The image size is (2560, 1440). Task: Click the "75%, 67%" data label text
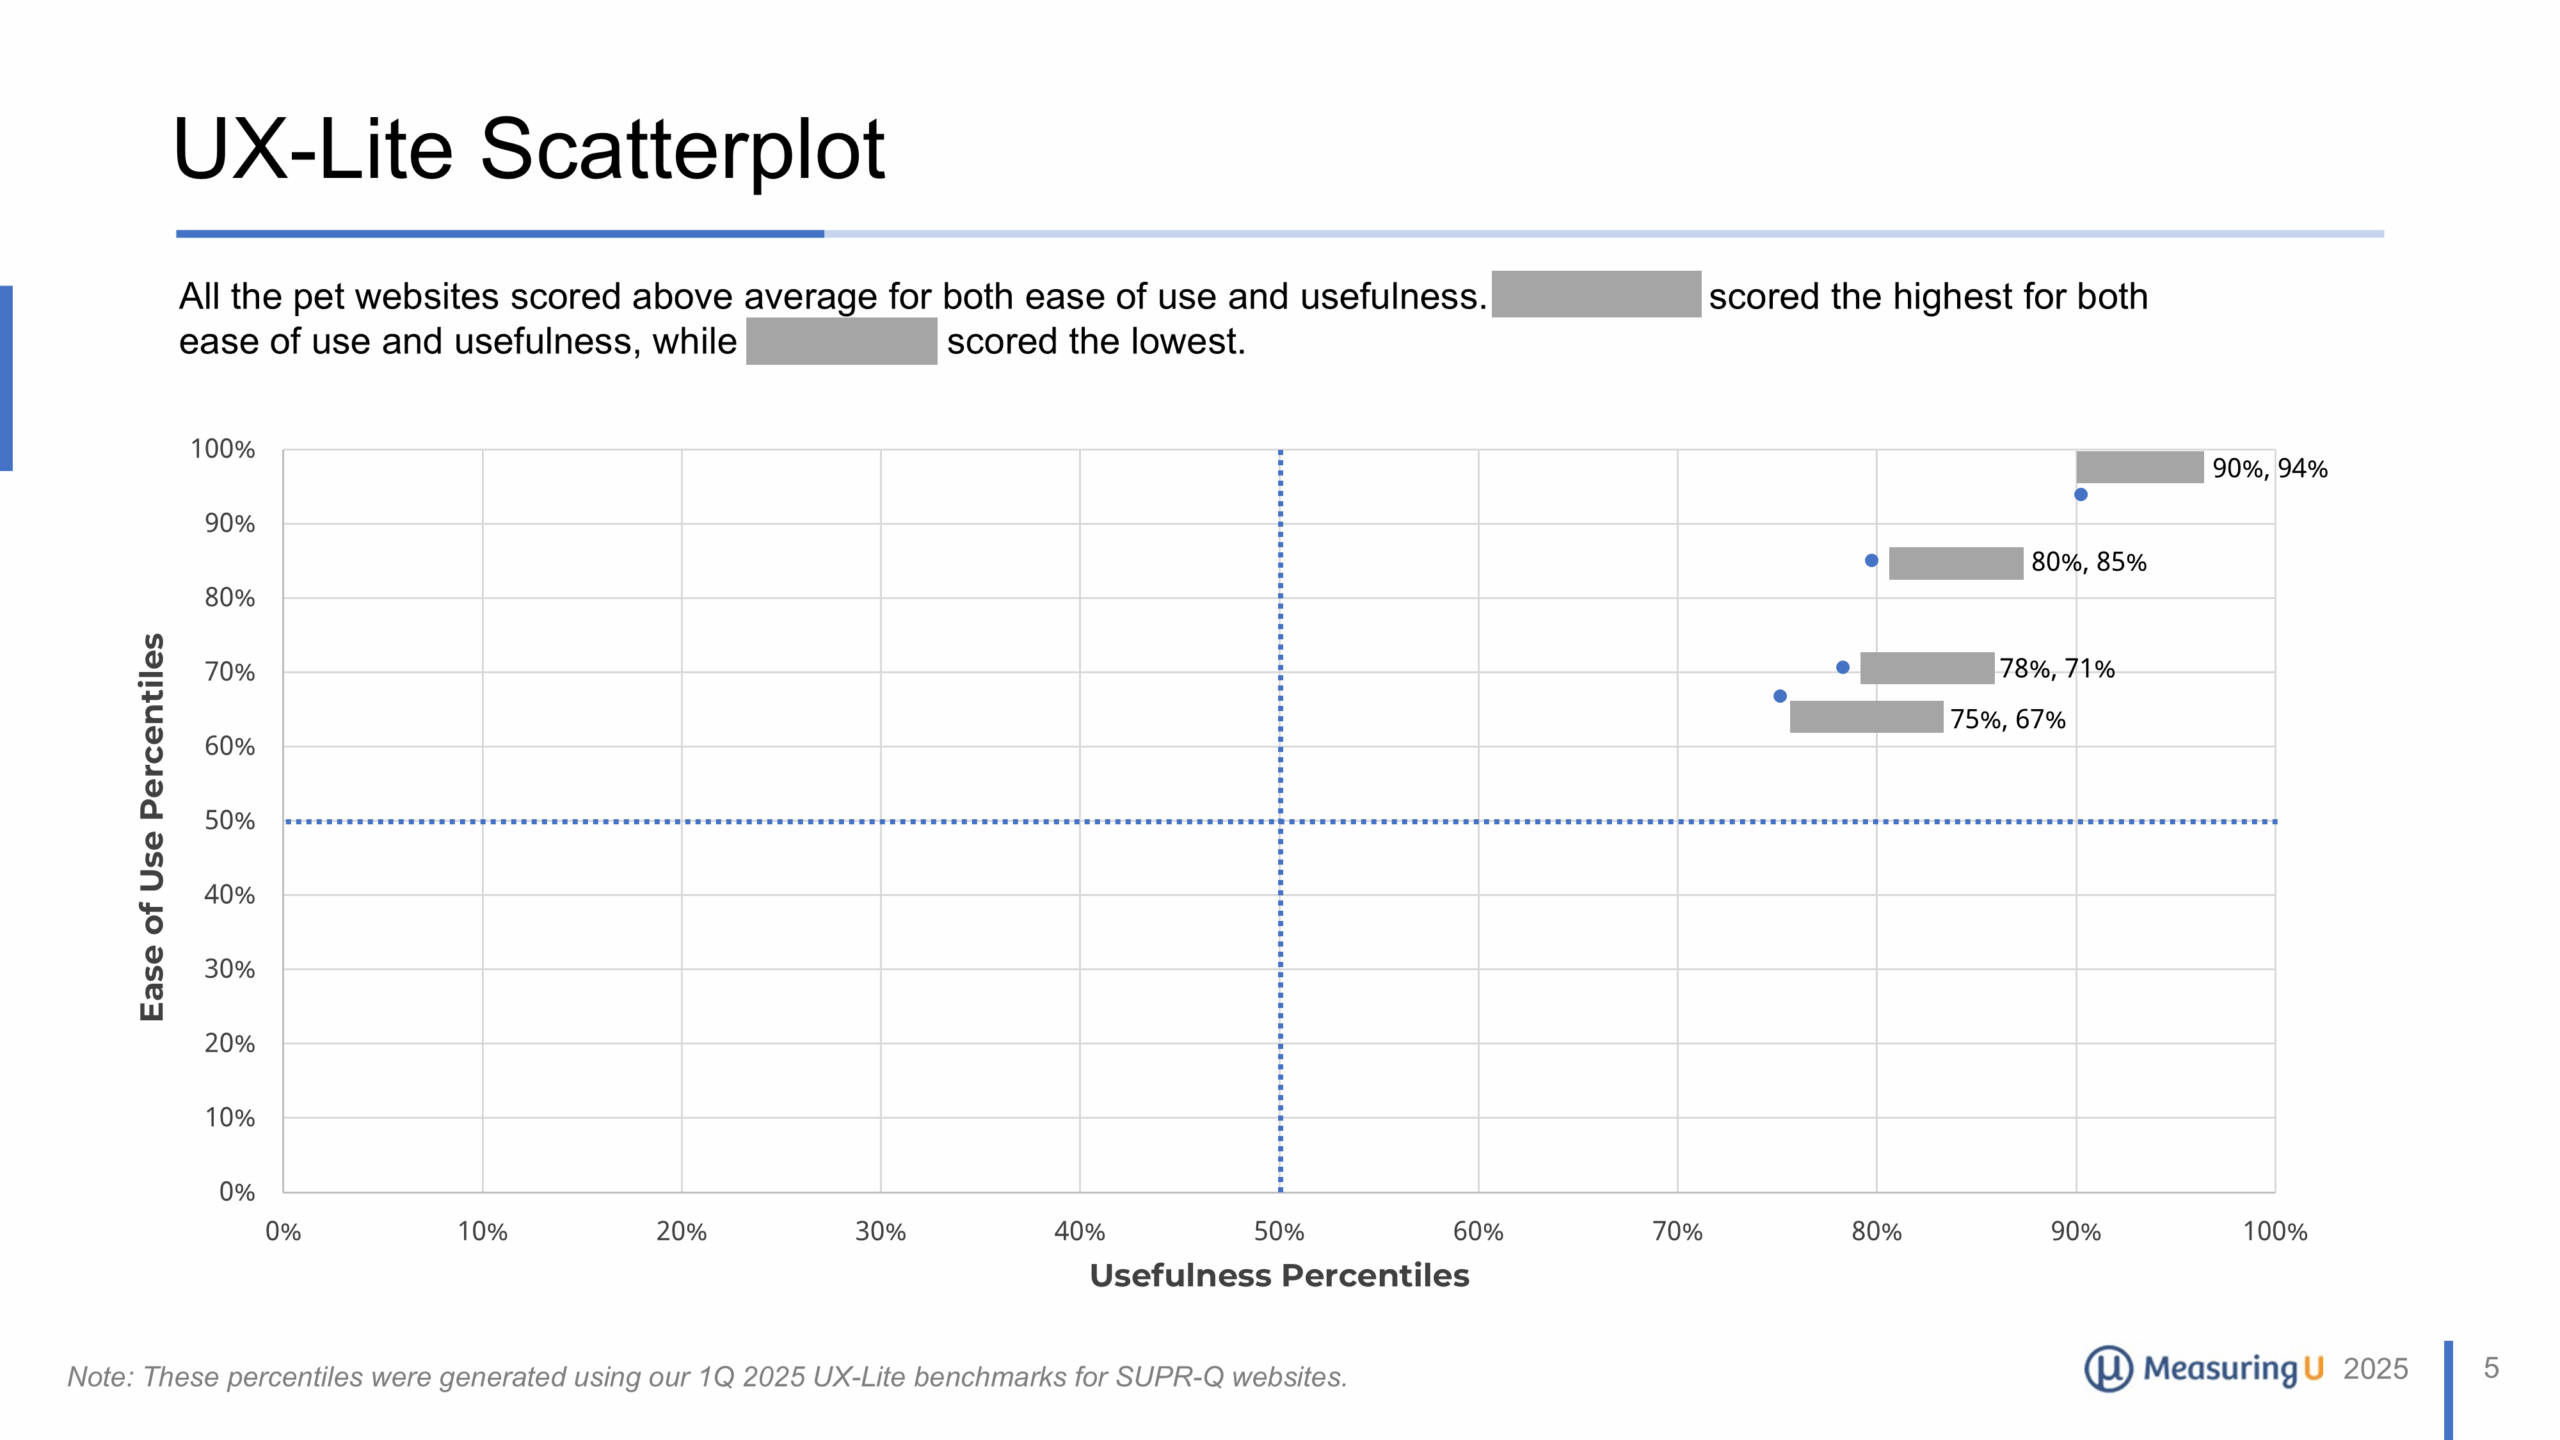click(x=2007, y=719)
